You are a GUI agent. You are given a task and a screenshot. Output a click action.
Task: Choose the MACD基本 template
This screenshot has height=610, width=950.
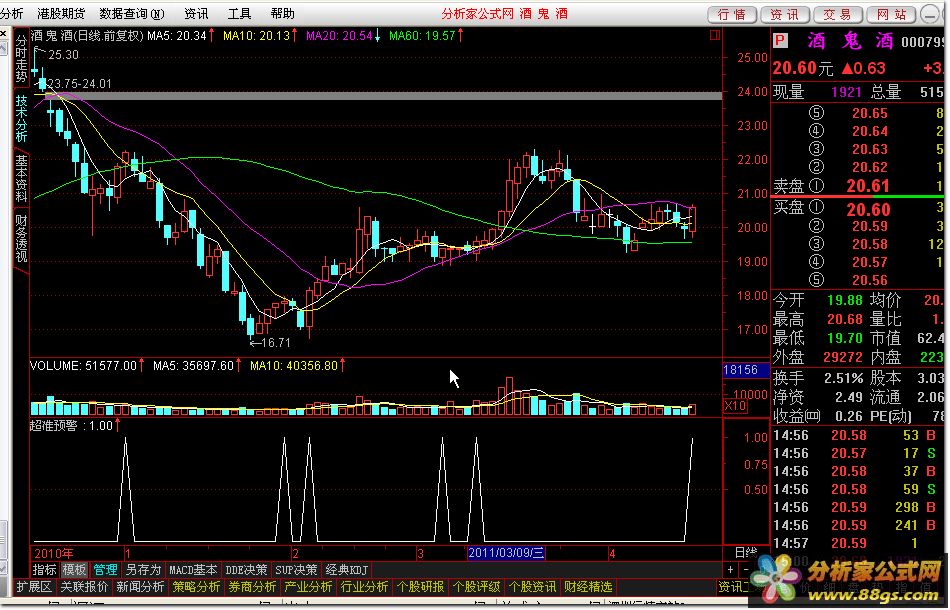(193, 570)
